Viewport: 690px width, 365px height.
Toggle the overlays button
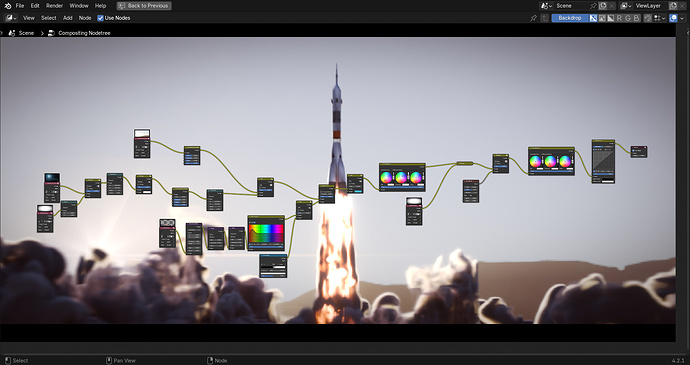pyautogui.click(x=673, y=18)
